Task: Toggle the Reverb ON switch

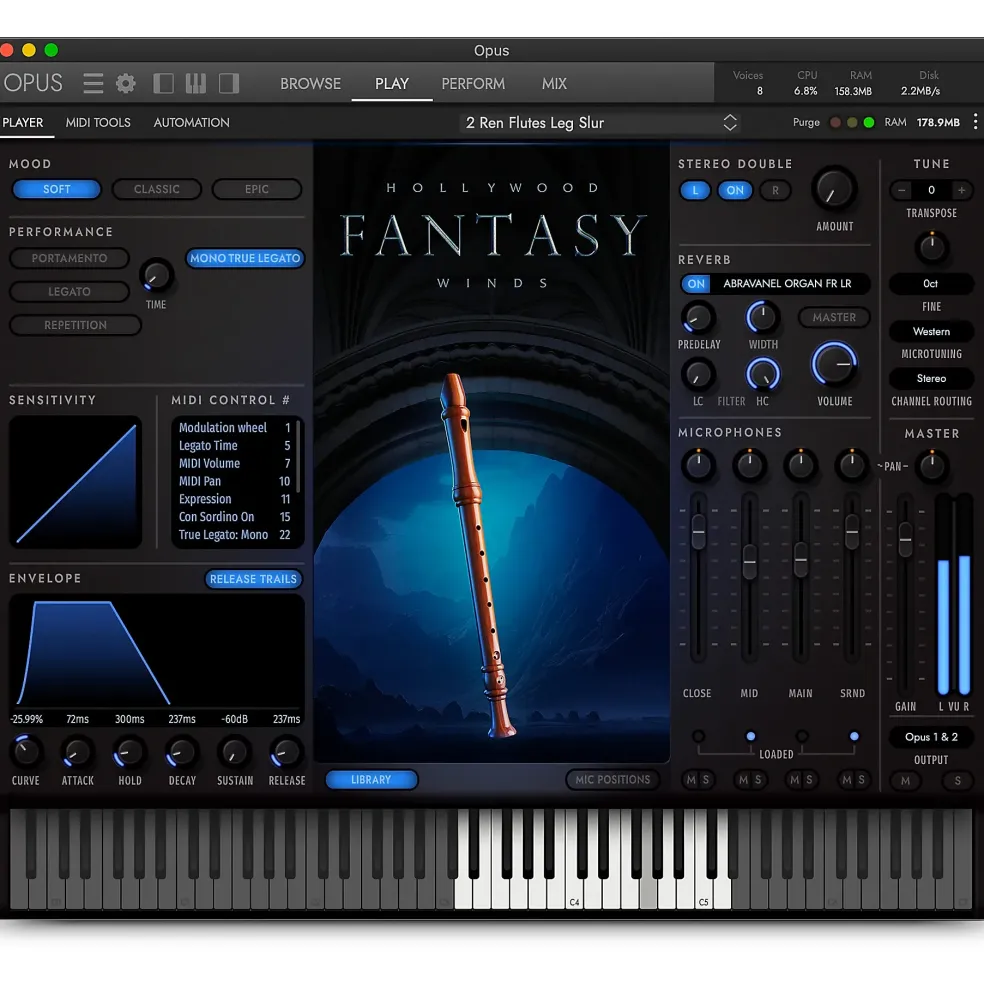Action: click(x=696, y=283)
